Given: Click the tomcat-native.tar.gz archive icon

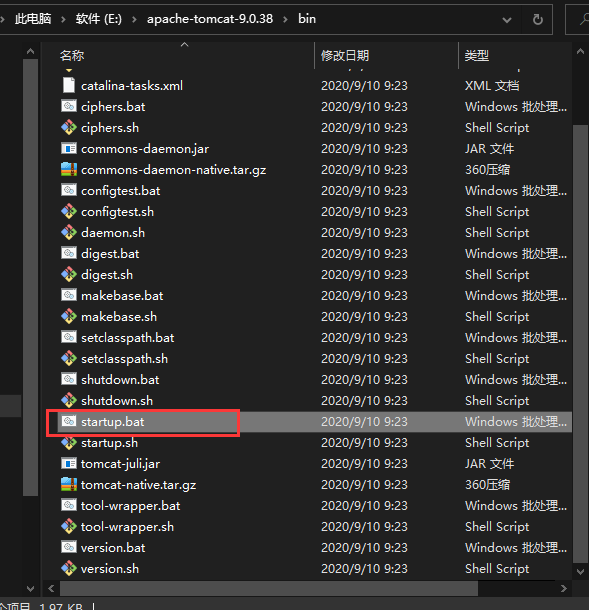Looking at the screenshot, I should point(69,484).
